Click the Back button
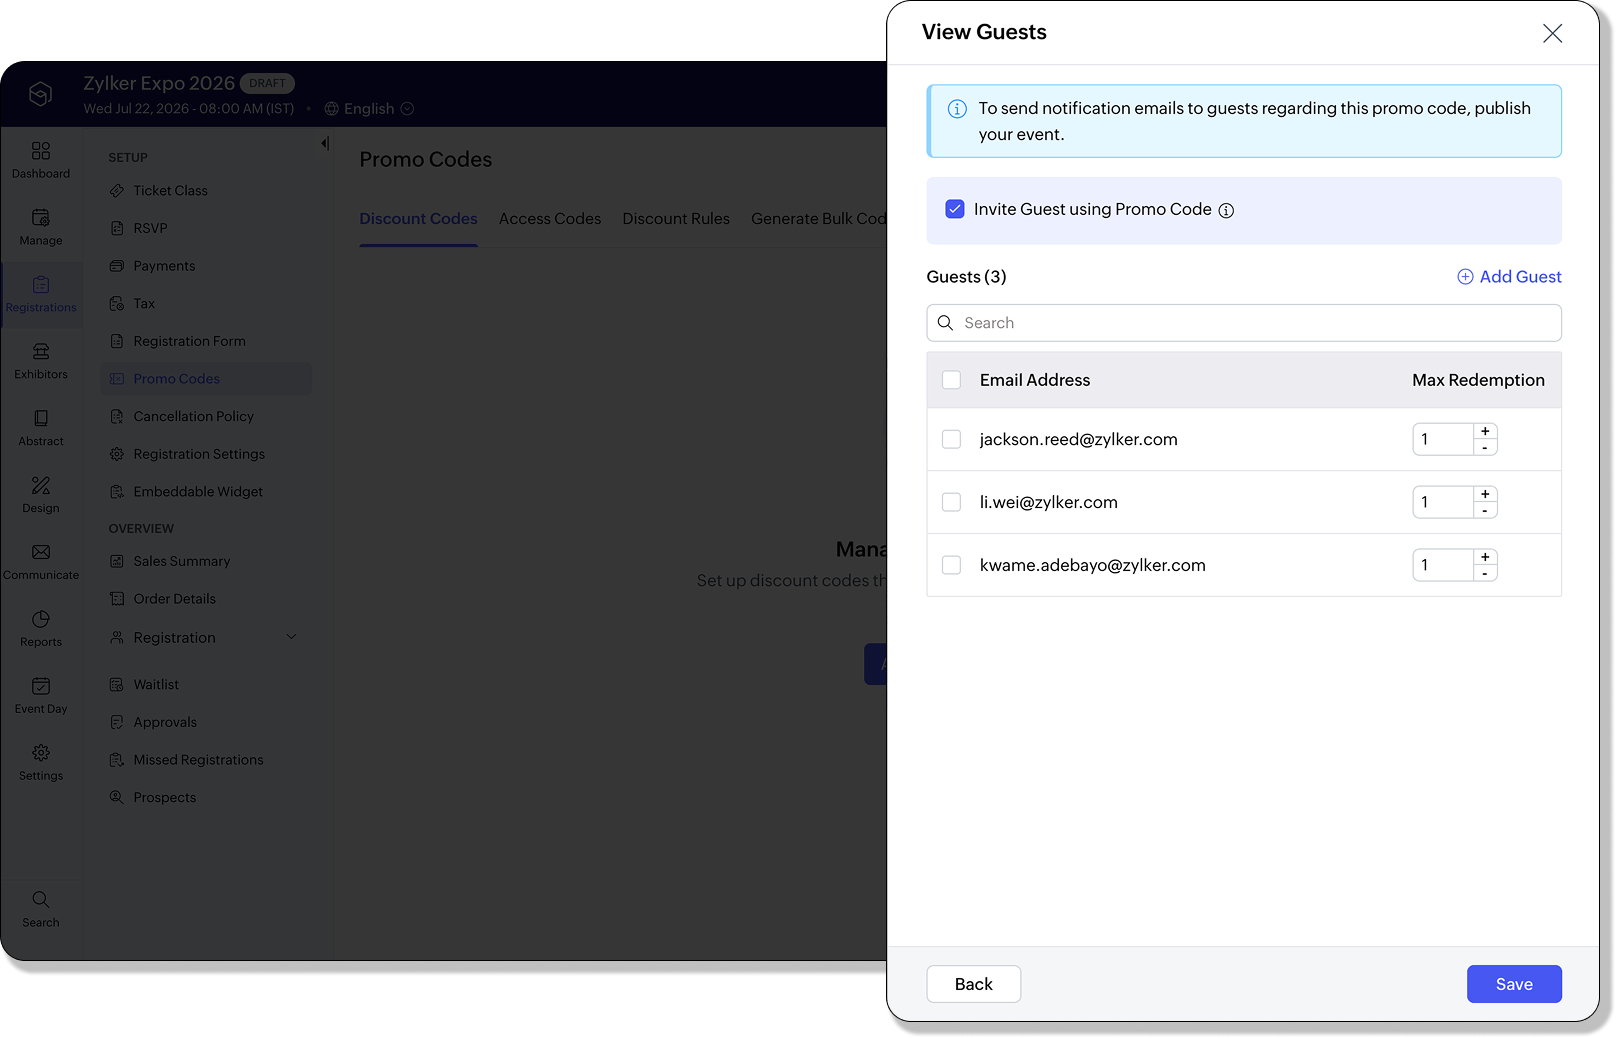 (974, 984)
